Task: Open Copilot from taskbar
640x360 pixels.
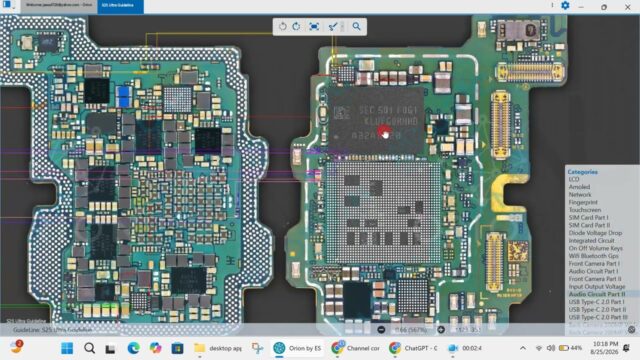Action: [155, 348]
